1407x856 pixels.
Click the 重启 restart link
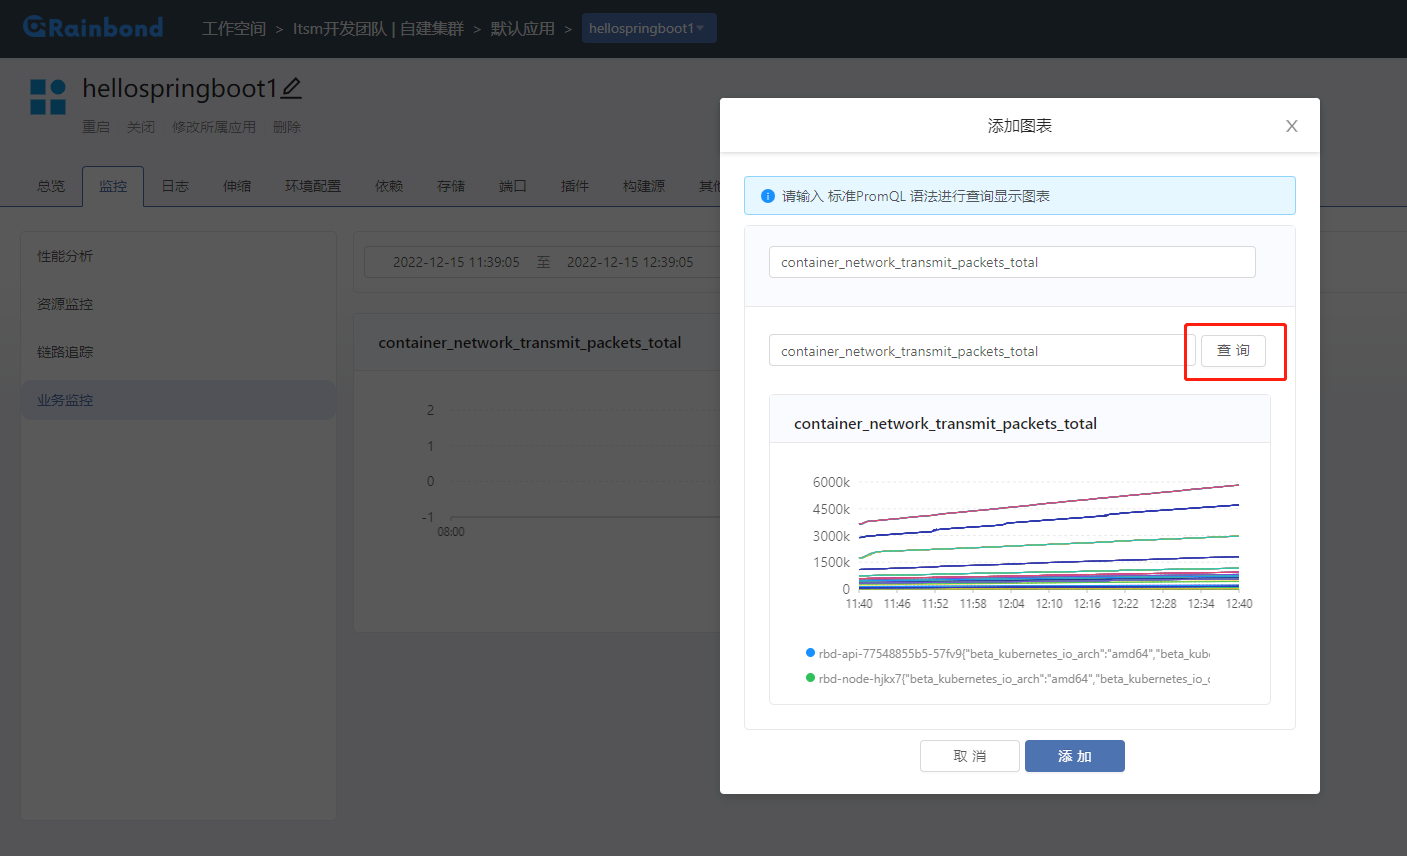[96, 126]
